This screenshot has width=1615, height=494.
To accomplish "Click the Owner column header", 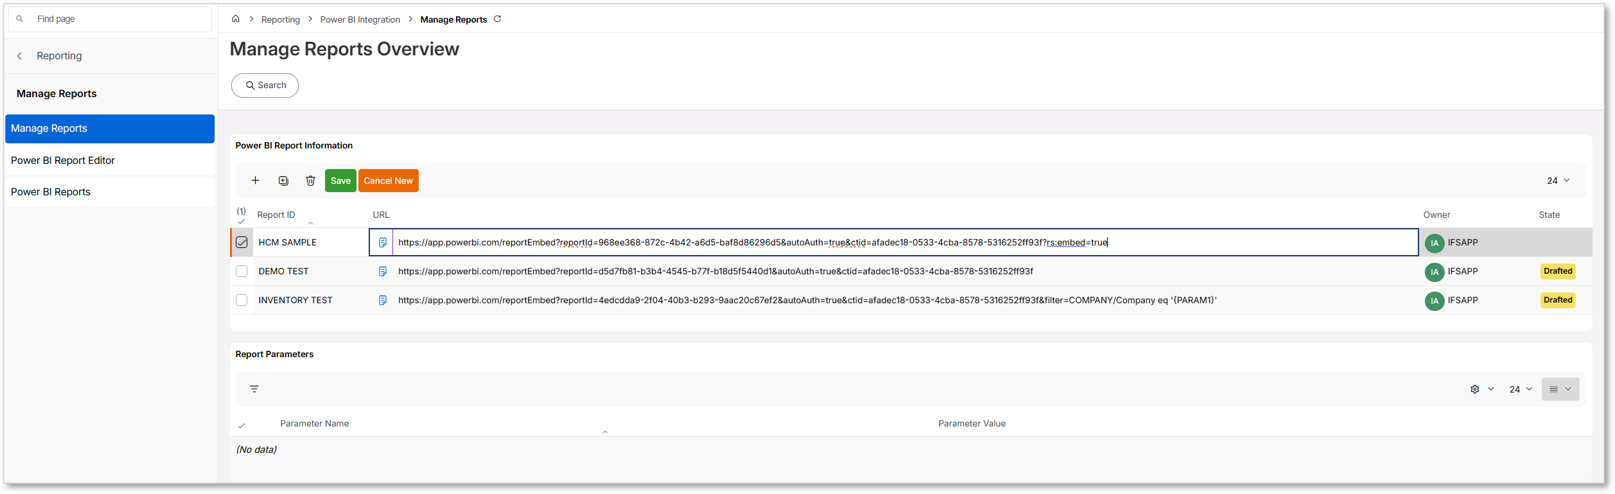I will (1436, 215).
